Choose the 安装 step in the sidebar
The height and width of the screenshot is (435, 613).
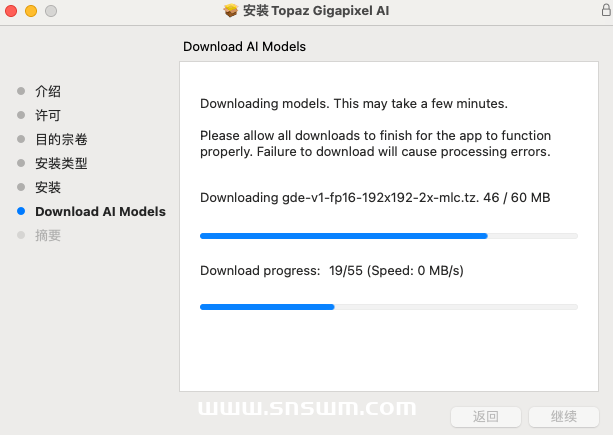(48, 187)
